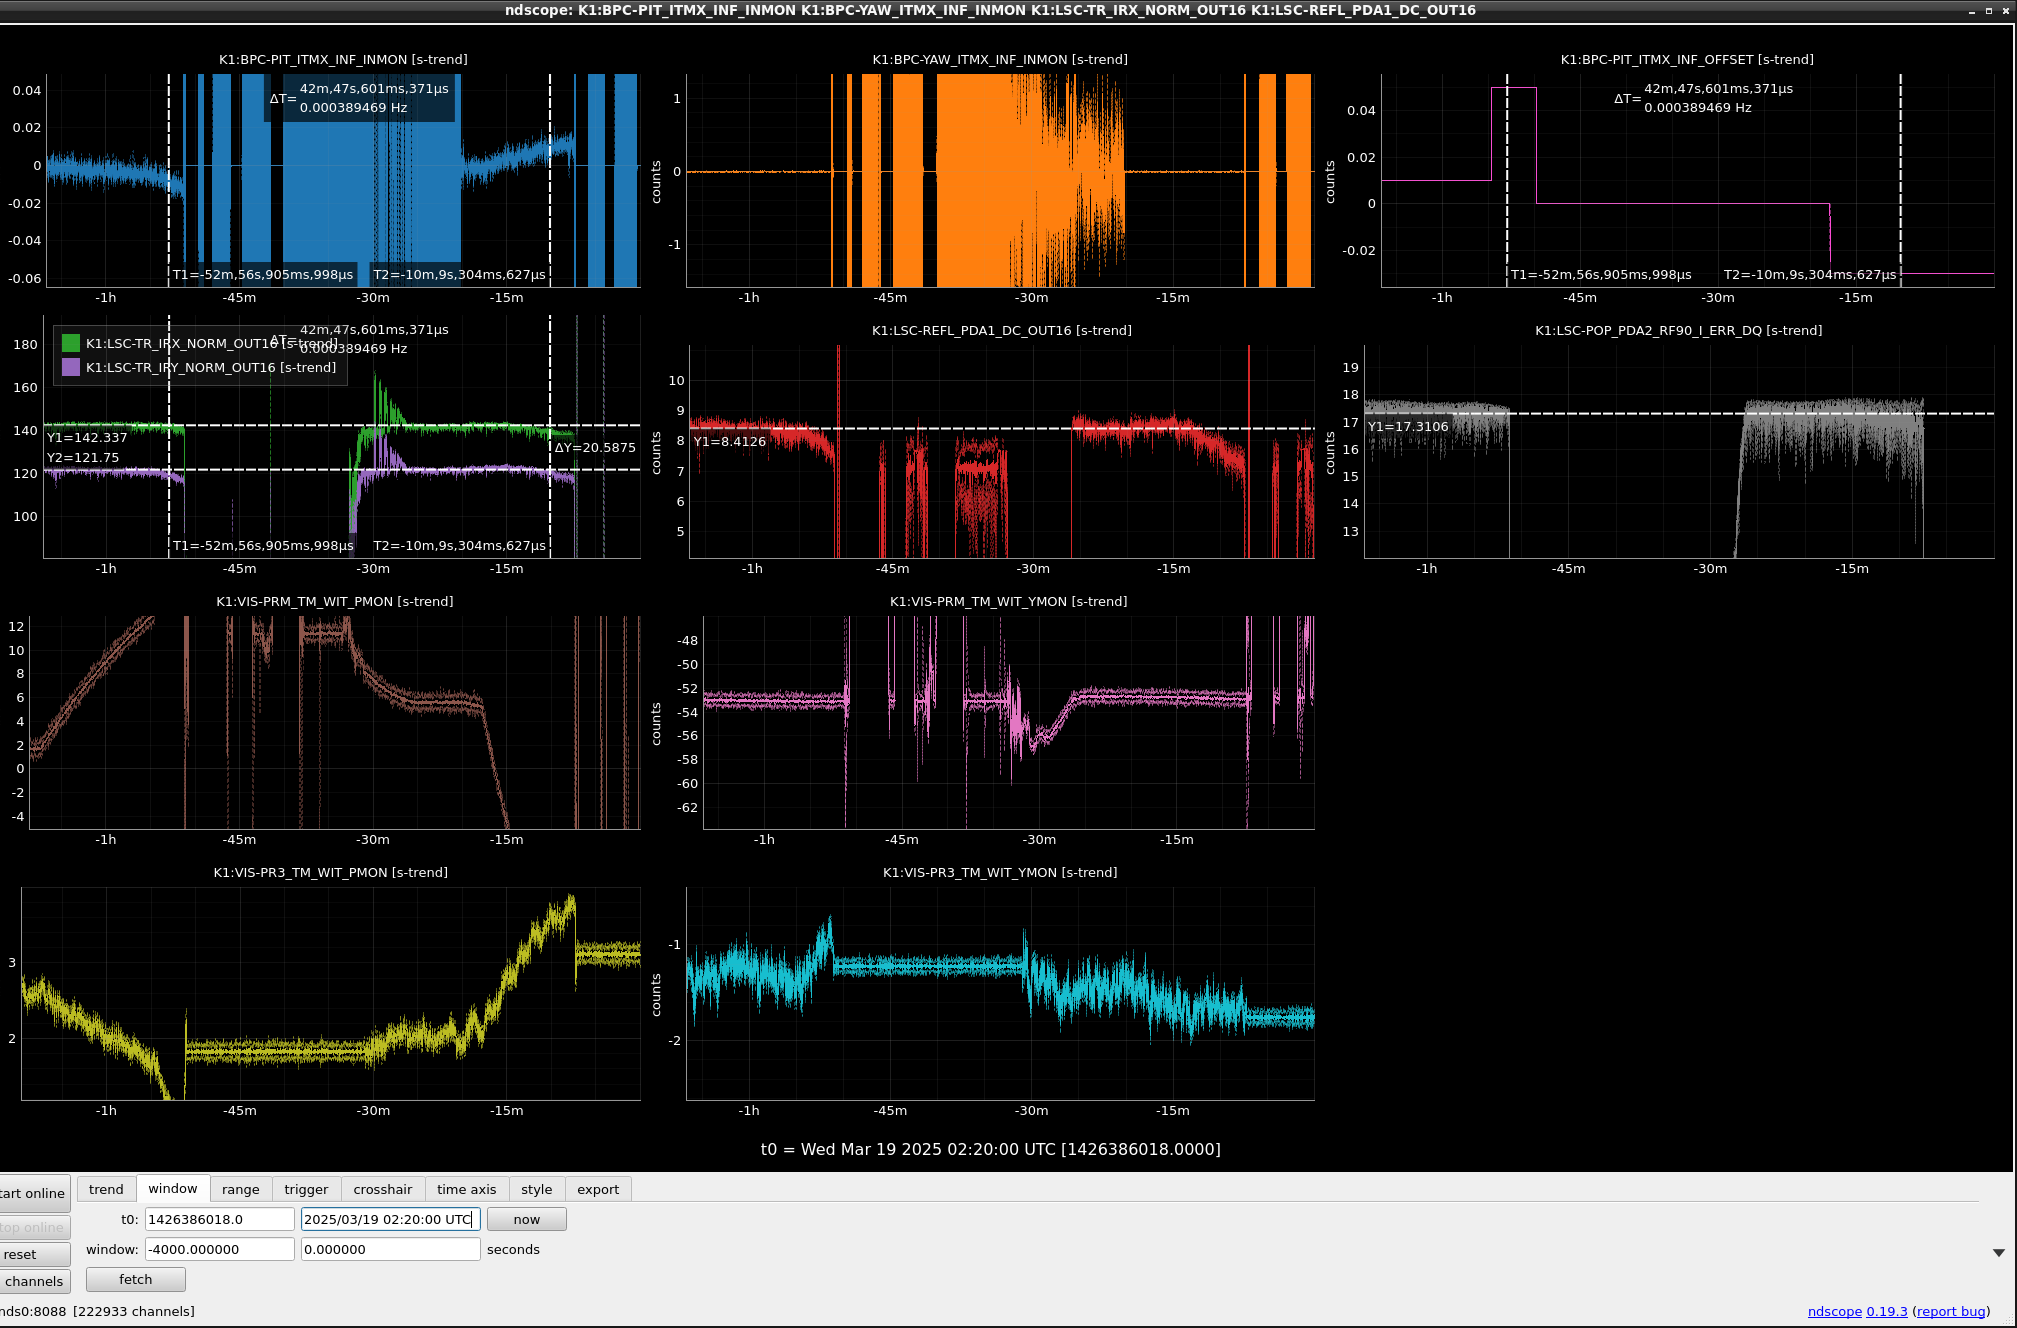The width and height of the screenshot is (2017, 1328).
Task: Click the K1:VIS-PR3_TM_WIT_PMON plot title
Action: [x=331, y=872]
